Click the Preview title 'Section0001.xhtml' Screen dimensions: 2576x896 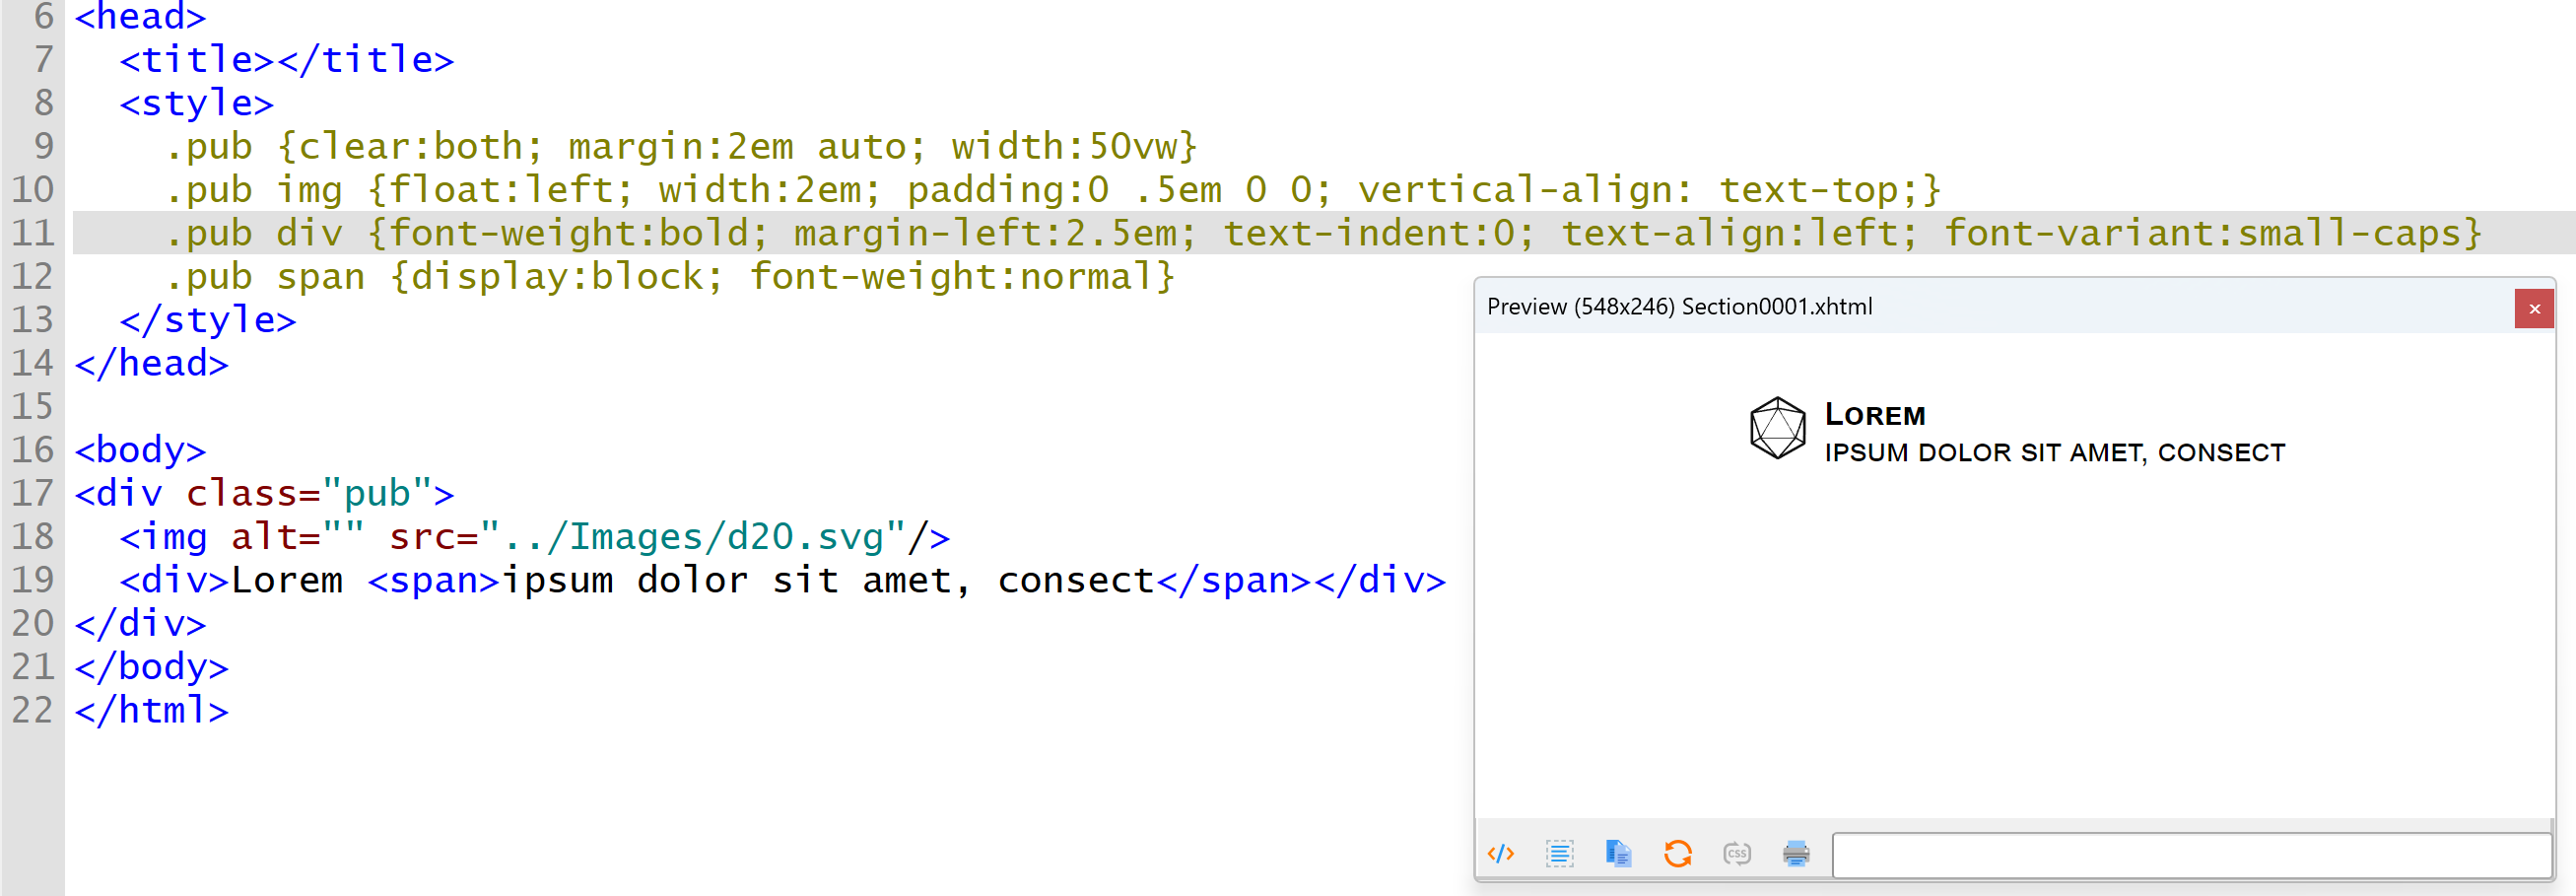click(x=1777, y=307)
